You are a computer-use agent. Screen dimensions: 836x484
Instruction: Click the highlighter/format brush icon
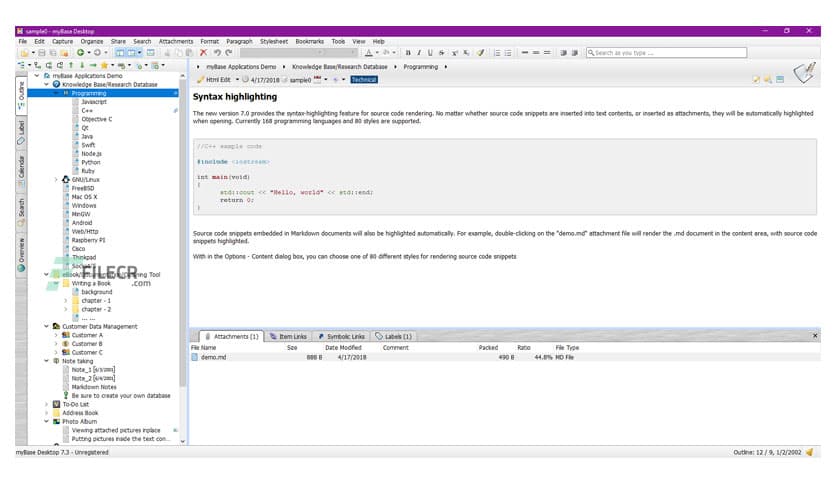click(x=480, y=53)
